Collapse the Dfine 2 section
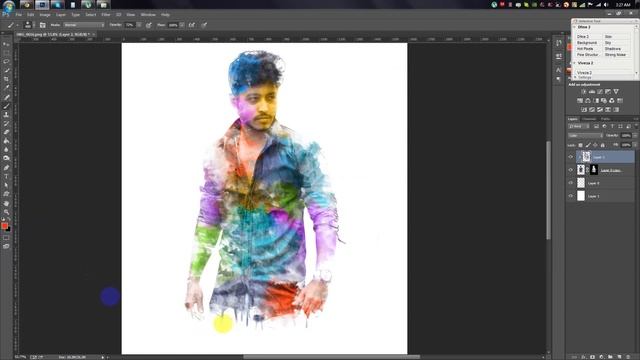The width and height of the screenshot is (640, 360). click(x=575, y=27)
